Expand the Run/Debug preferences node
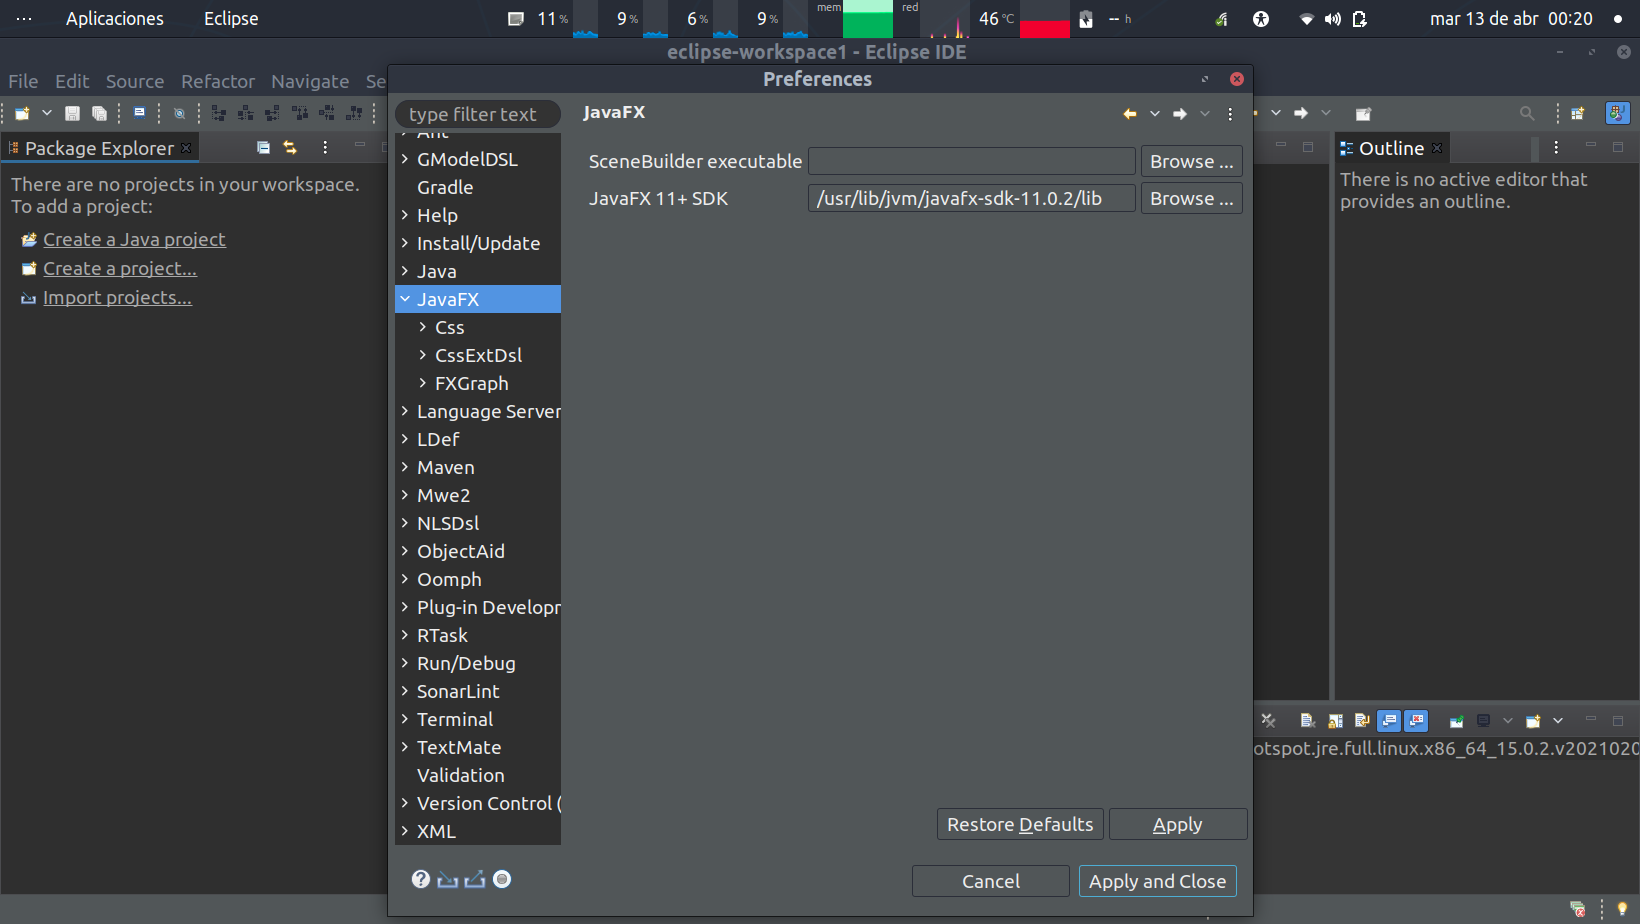This screenshot has width=1640, height=924. point(405,663)
